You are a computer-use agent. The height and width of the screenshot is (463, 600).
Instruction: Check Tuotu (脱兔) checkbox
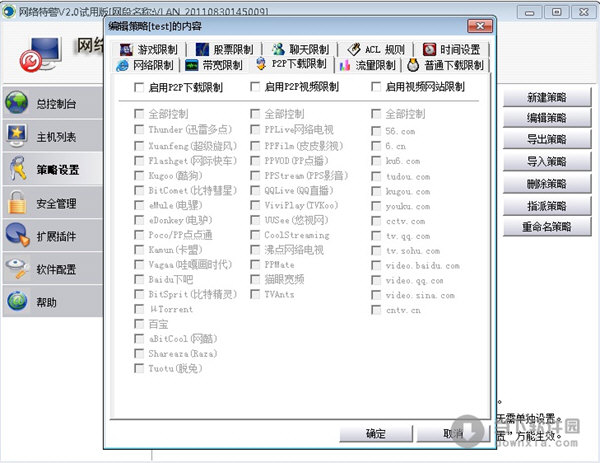139,368
